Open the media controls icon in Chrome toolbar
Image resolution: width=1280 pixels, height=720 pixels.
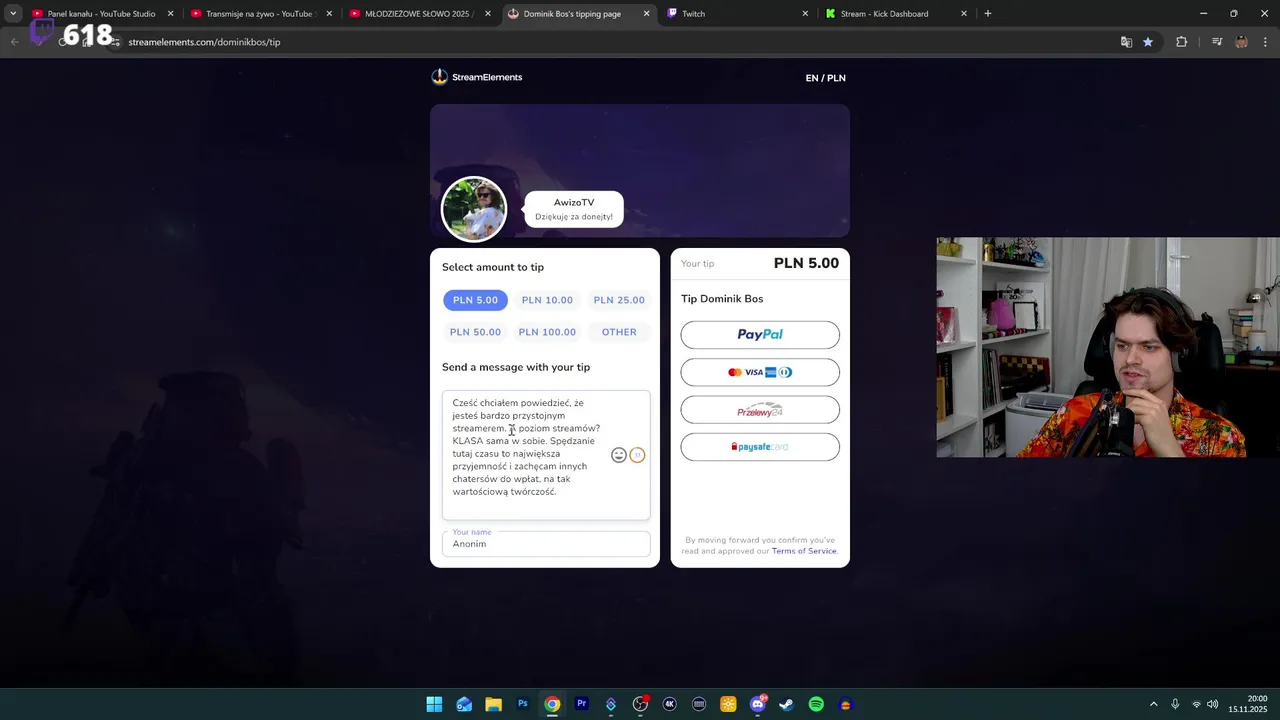click(1217, 42)
